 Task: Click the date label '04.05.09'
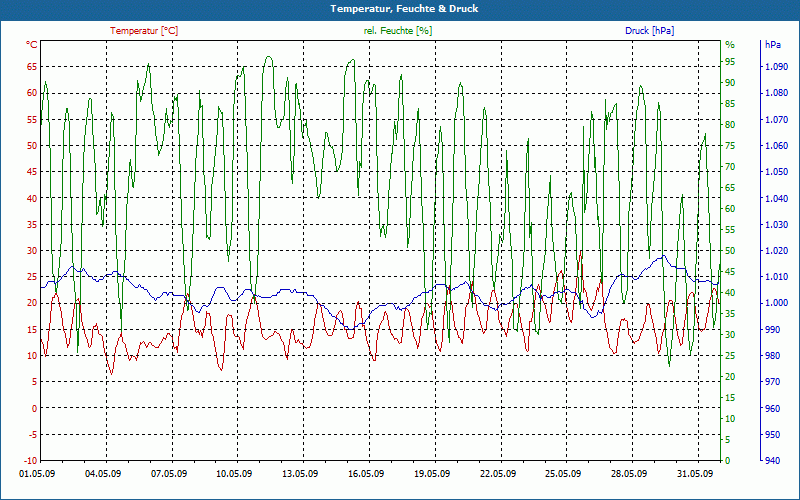coord(103,473)
